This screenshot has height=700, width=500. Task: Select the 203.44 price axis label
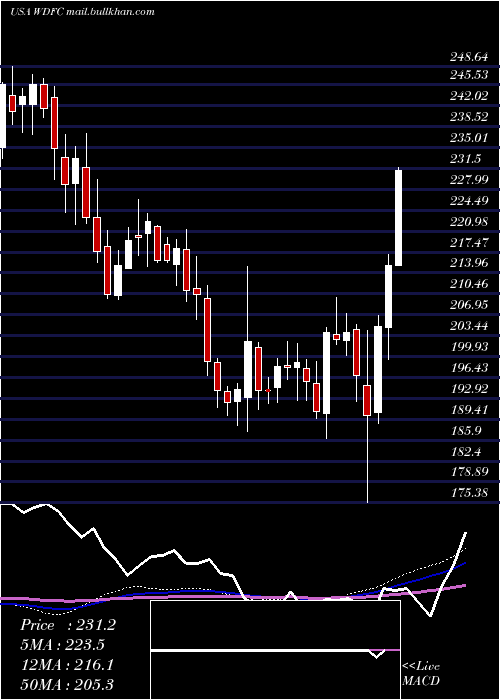pyautogui.click(x=469, y=326)
